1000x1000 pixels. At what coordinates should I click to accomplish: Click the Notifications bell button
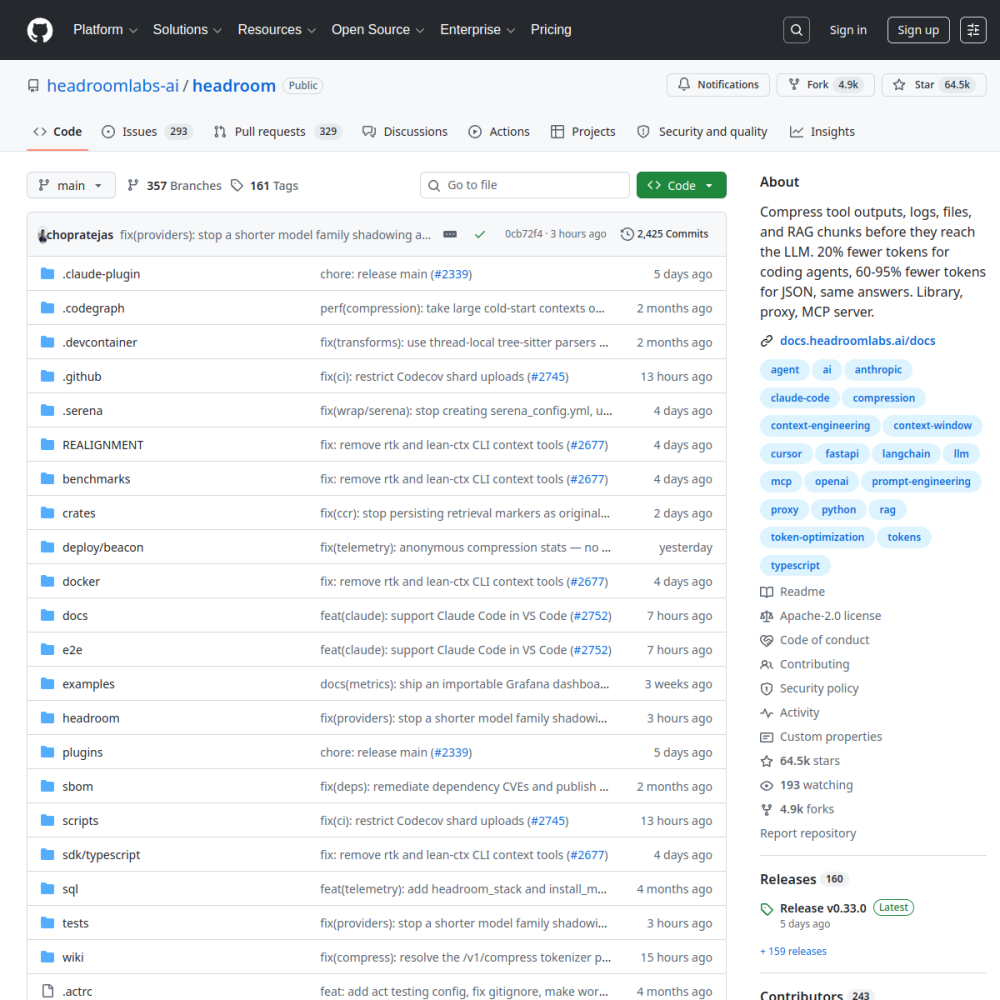point(718,85)
